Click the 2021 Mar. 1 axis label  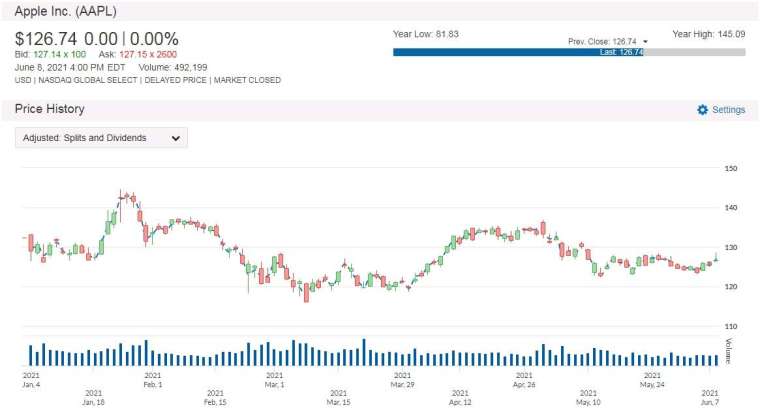tap(274, 380)
